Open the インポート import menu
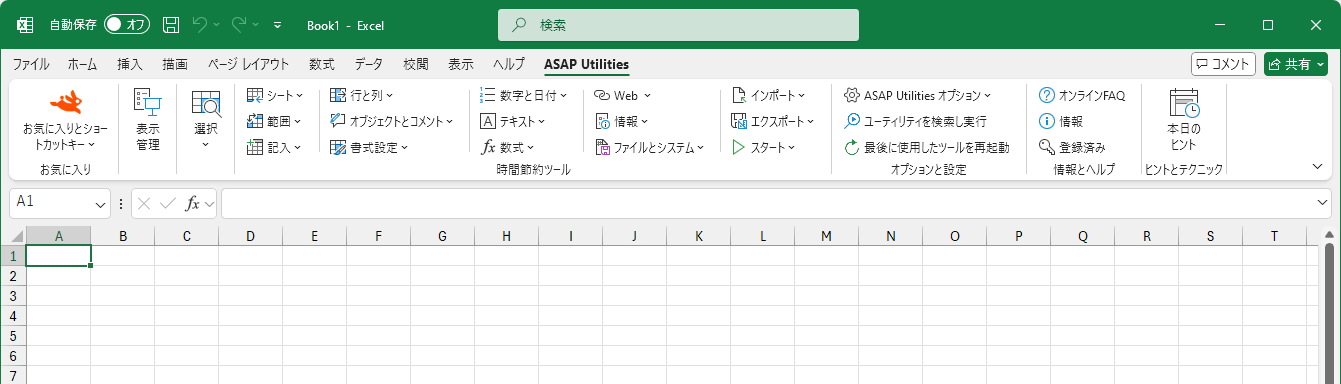 point(768,95)
